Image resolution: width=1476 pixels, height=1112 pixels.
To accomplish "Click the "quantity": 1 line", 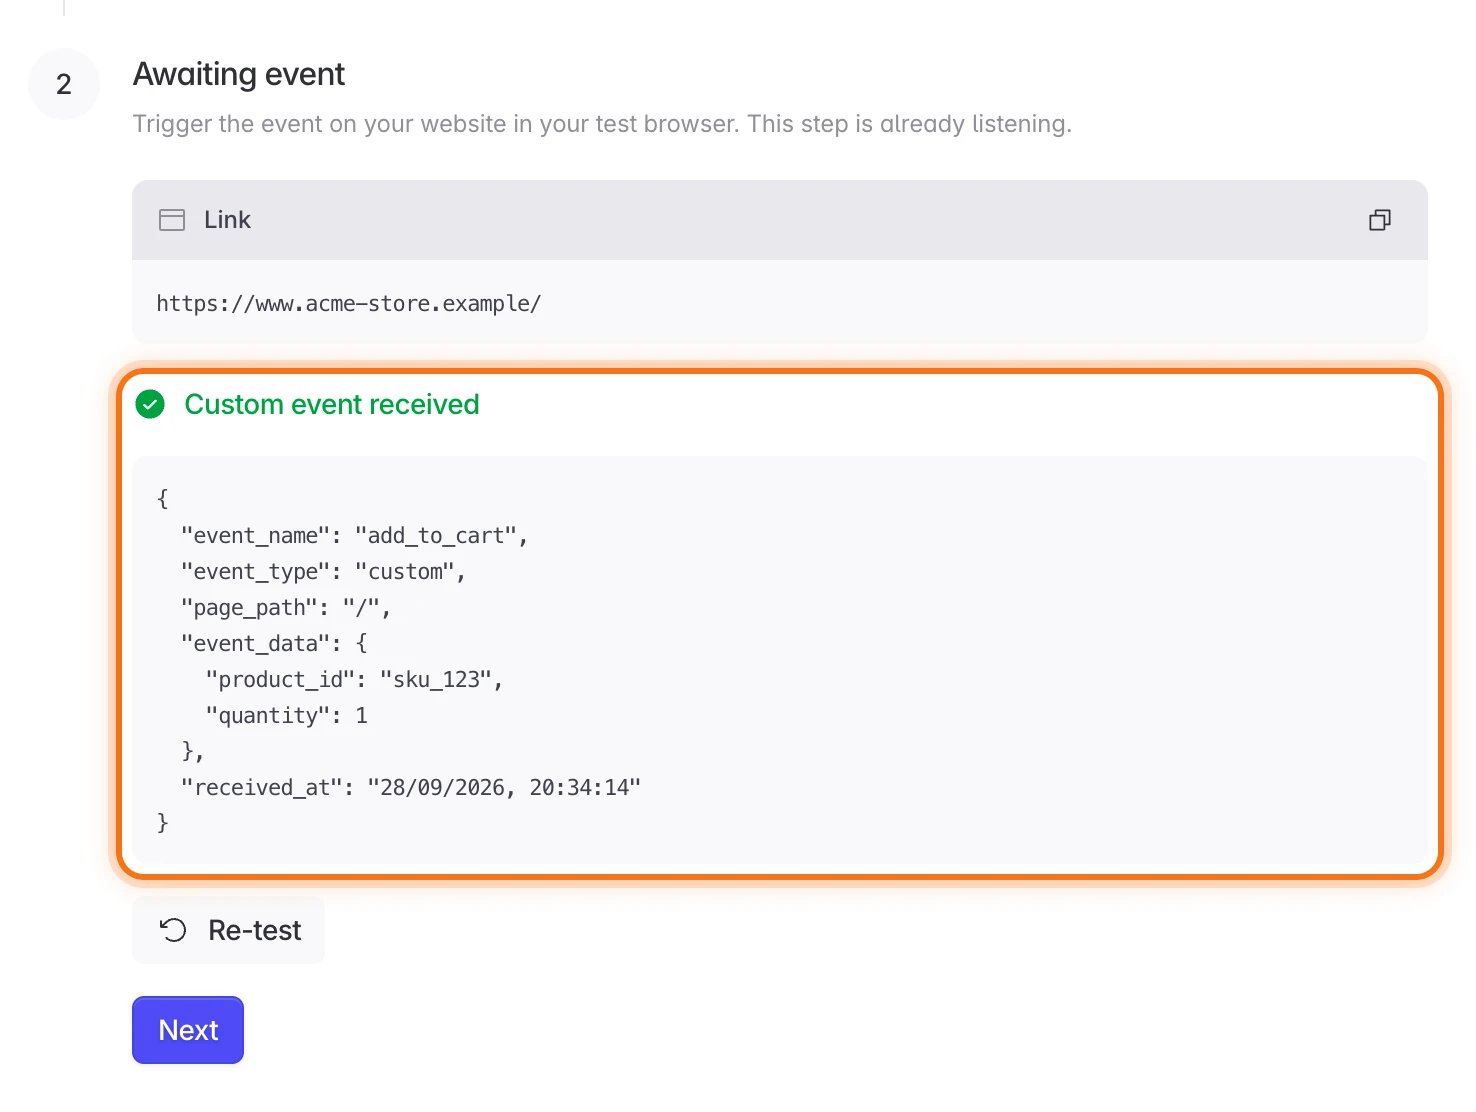I will coord(287,716).
